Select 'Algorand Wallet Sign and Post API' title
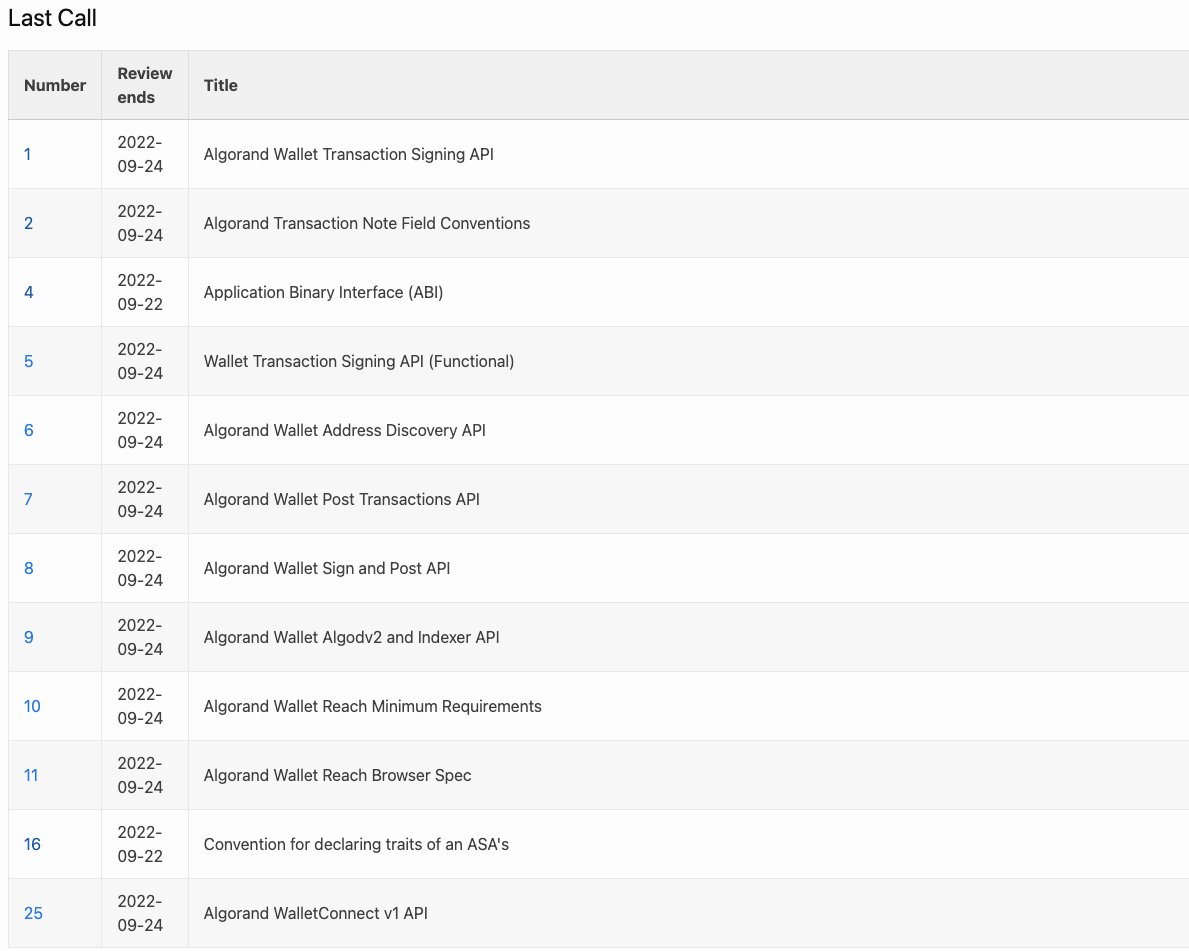This screenshot has height=951, width=1189. pos(327,569)
